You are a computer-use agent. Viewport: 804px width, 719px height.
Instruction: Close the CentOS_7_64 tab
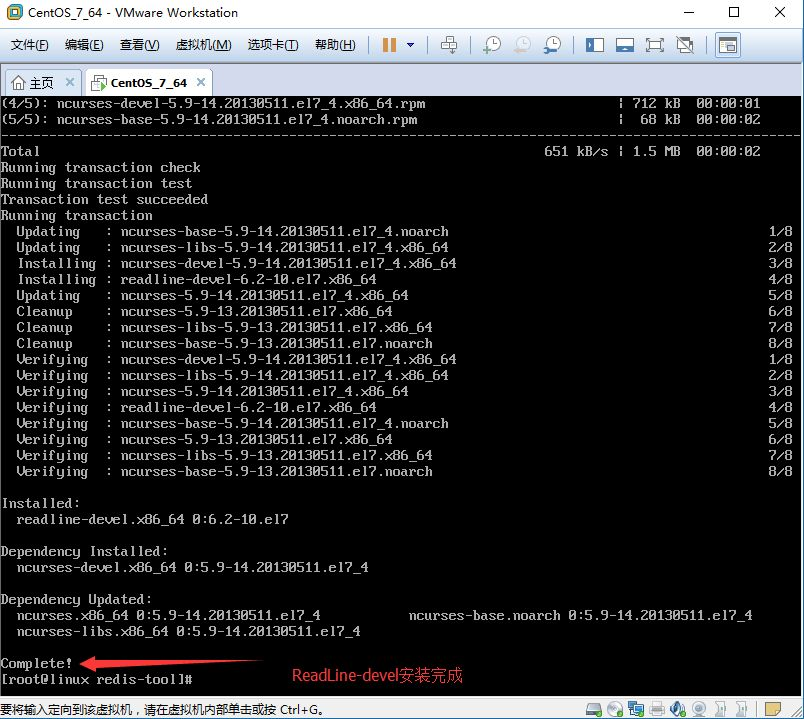tap(201, 82)
